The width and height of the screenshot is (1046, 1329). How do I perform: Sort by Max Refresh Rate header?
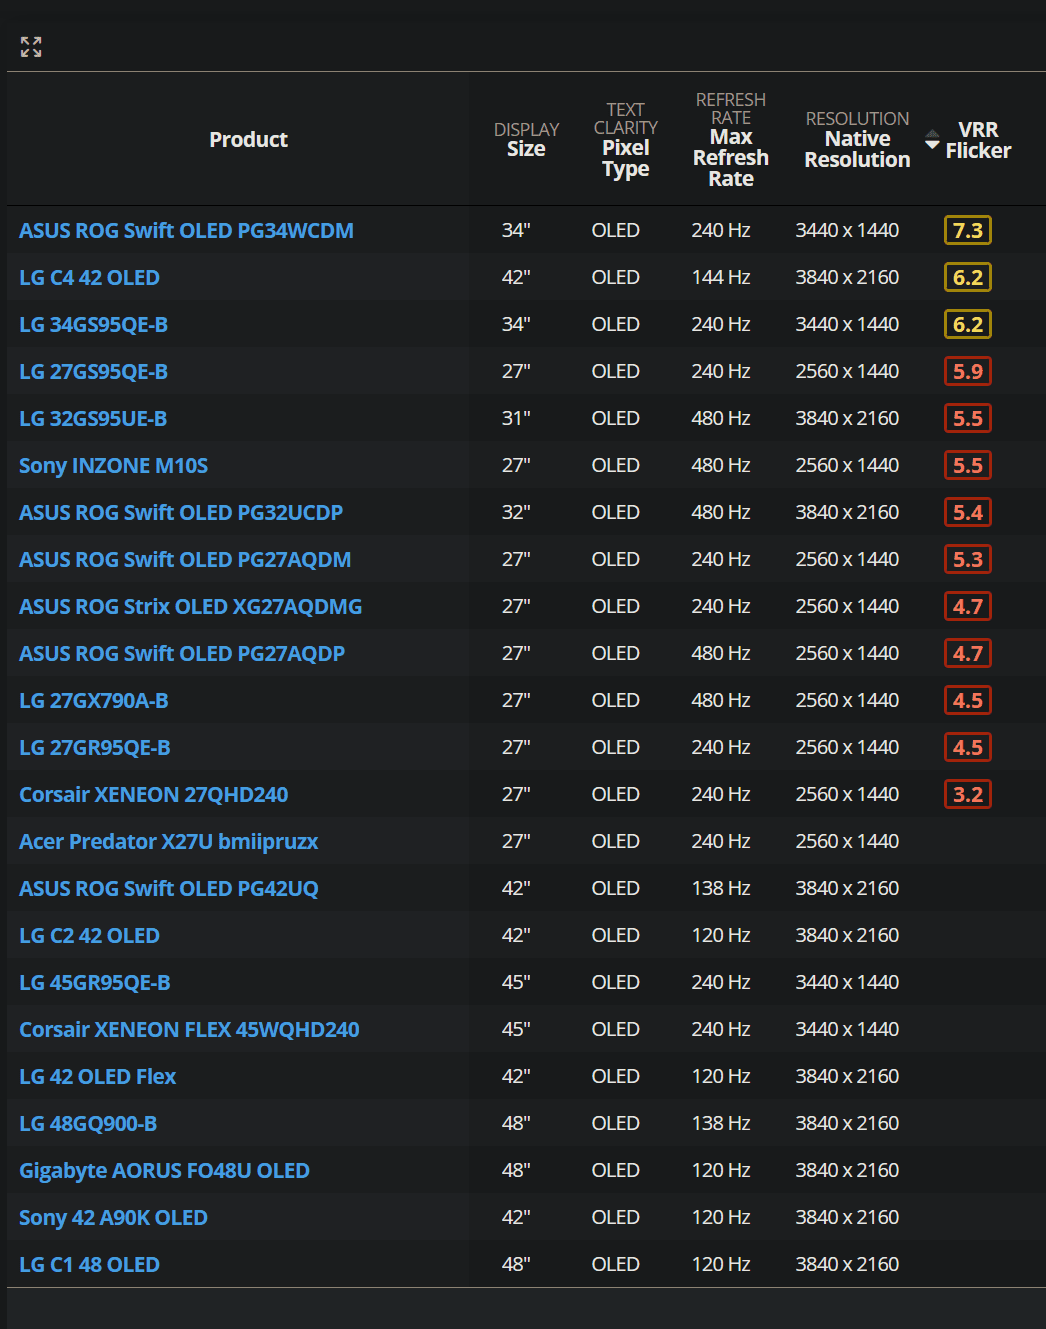[731, 140]
